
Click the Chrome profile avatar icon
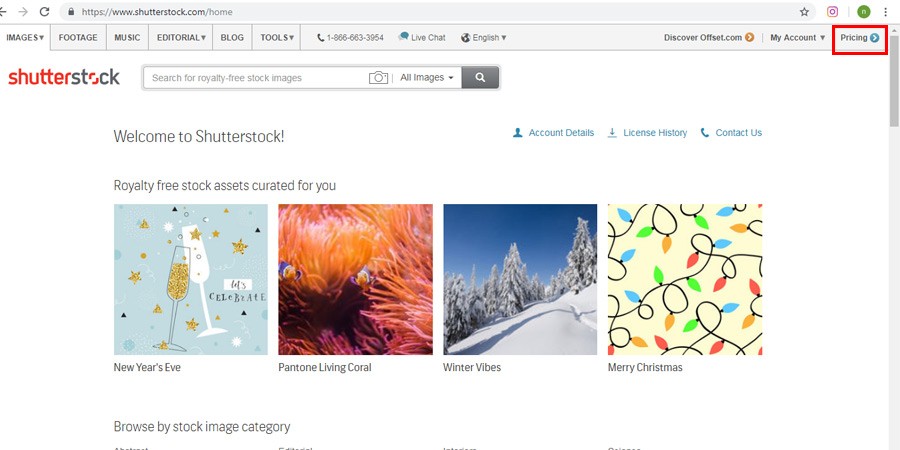(863, 12)
